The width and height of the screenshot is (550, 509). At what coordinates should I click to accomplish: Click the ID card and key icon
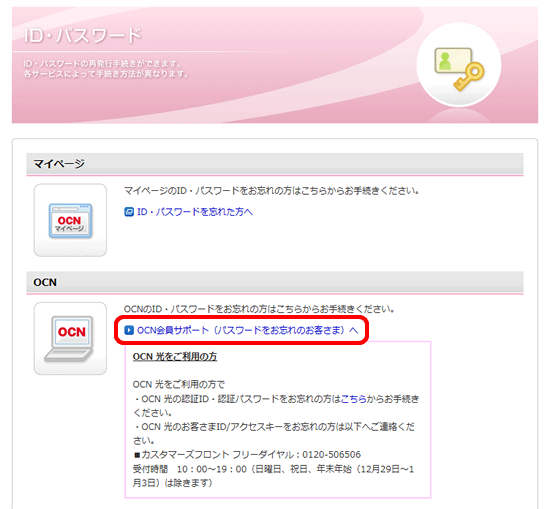click(x=459, y=69)
